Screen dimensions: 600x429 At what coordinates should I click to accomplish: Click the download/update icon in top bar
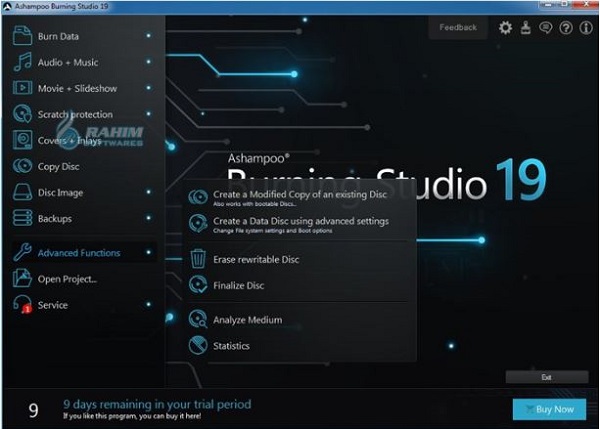[x=526, y=28]
